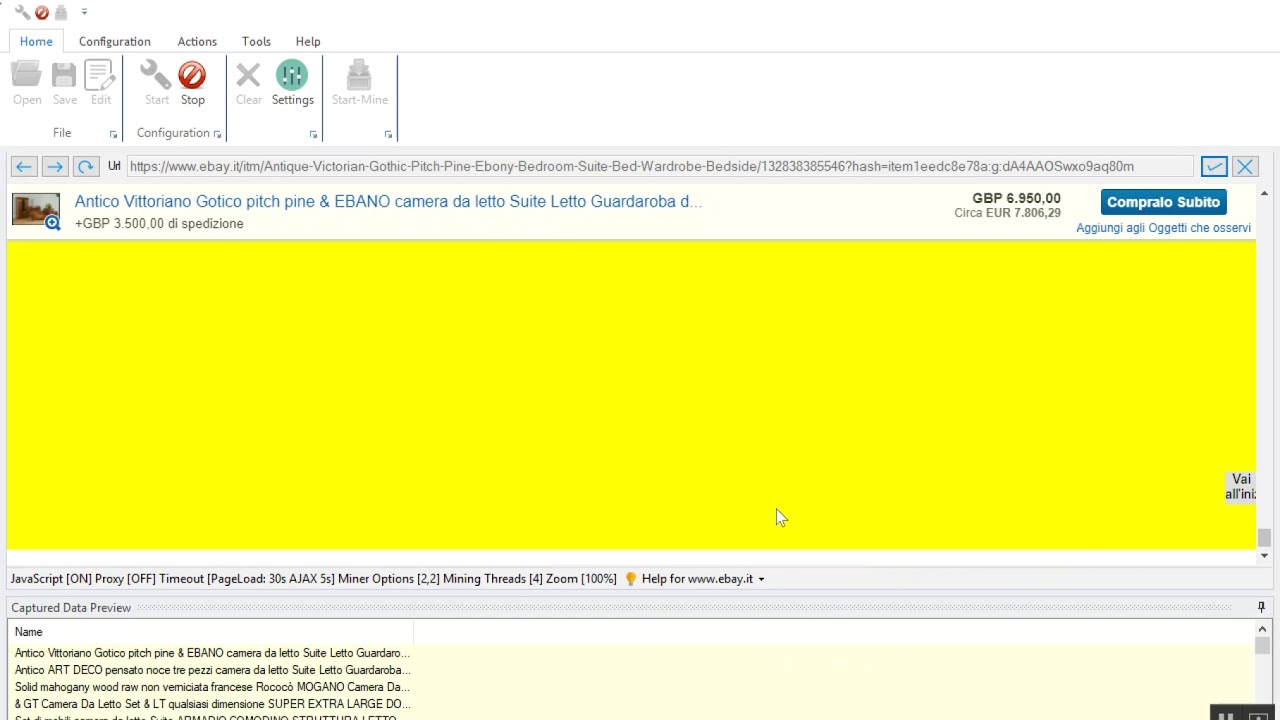Image resolution: width=1280 pixels, height=720 pixels.
Task: Open the Tools tab
Action: point(256,41)
